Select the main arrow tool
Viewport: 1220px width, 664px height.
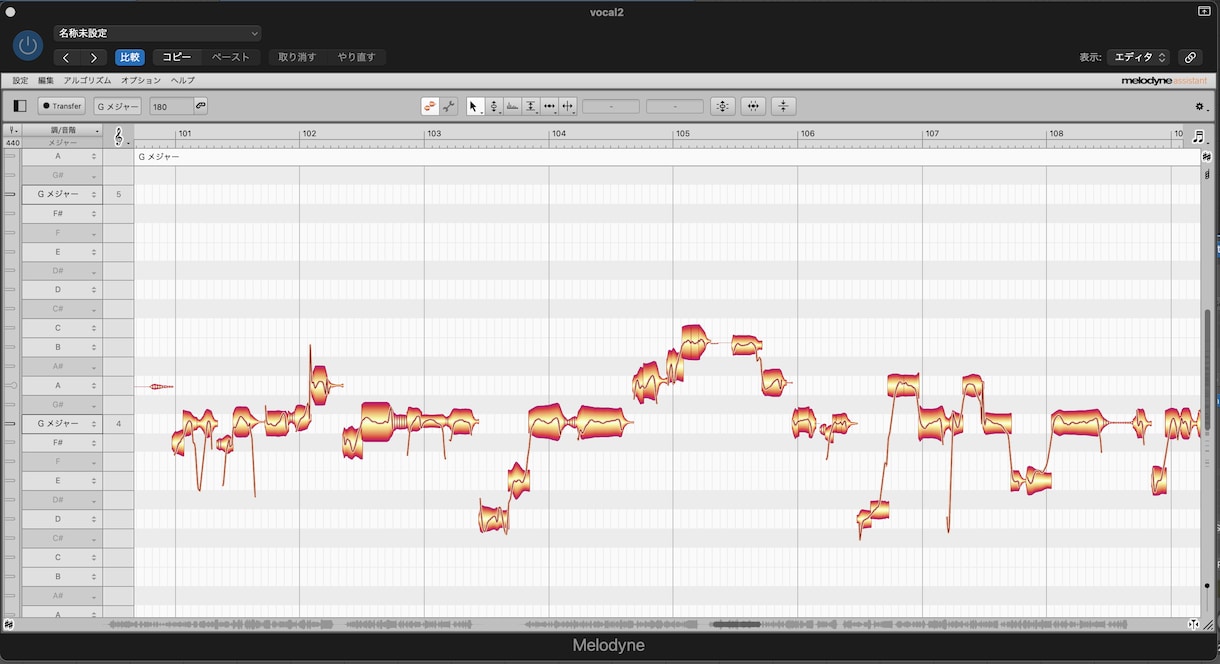coord(475,105)
